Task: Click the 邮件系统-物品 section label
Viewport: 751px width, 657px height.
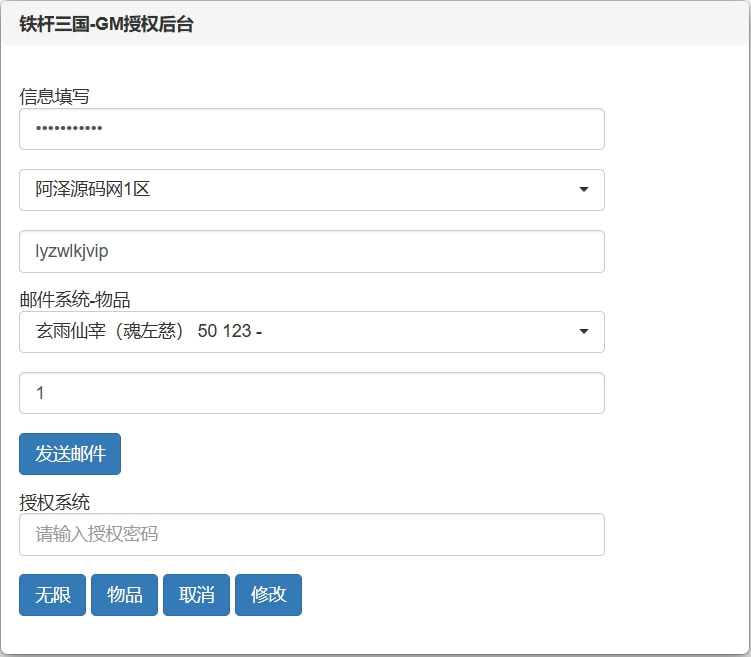Action: point(75,299)
